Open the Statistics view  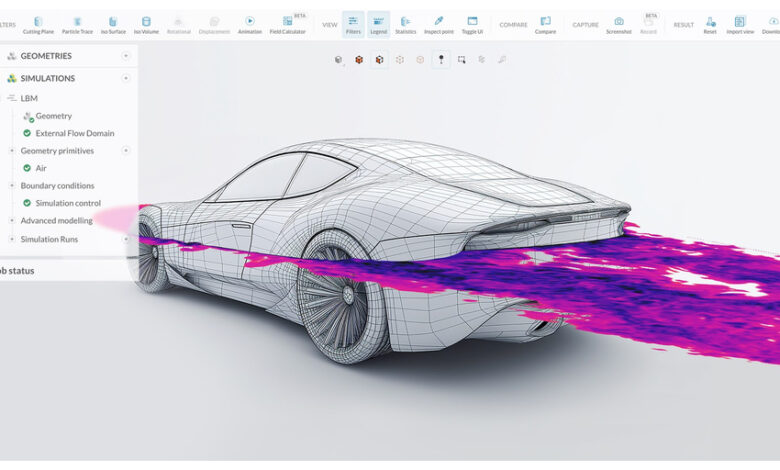[x=405, y=24]
